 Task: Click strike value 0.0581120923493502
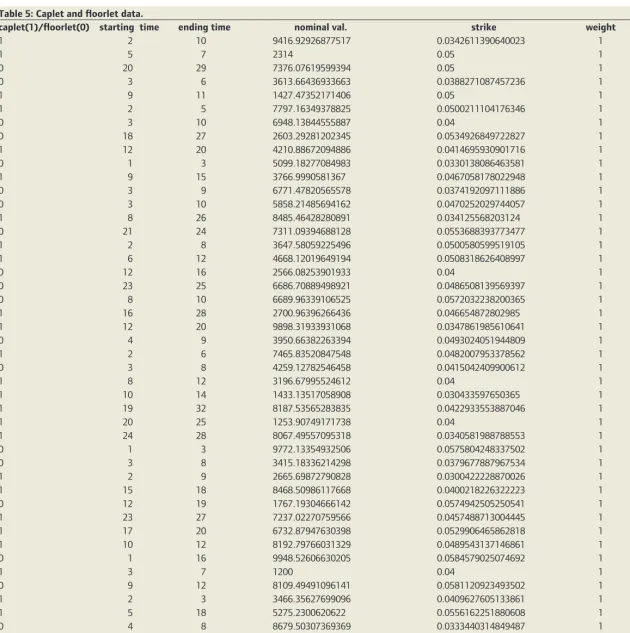[x=481, y=586]
